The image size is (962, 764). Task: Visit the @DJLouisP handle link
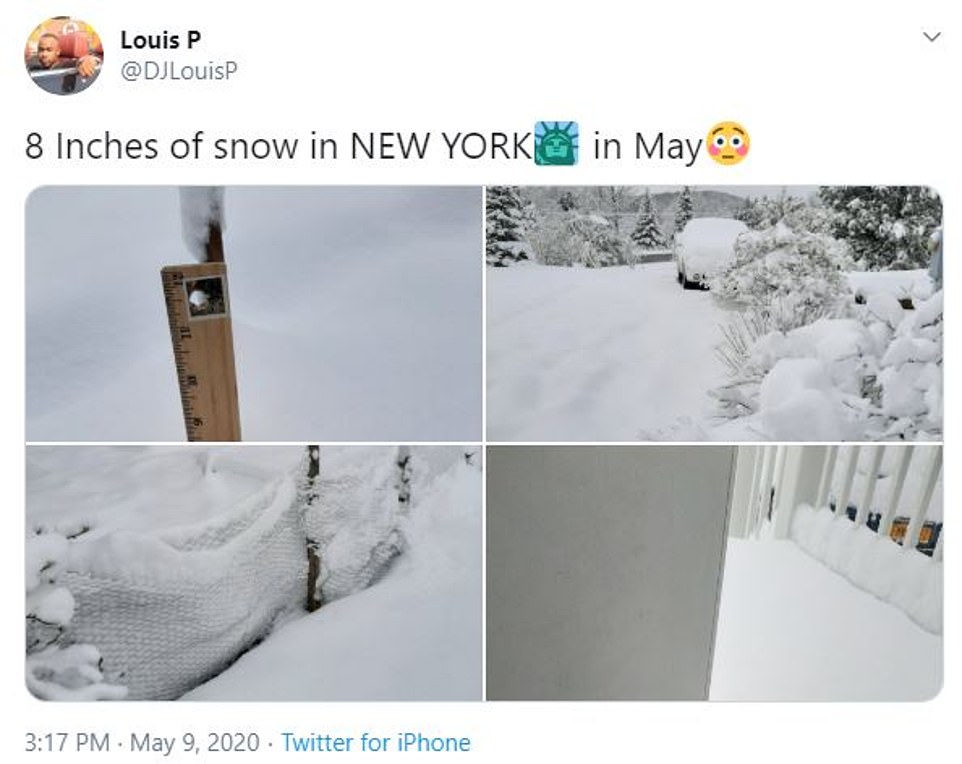(x=178, y=70)
